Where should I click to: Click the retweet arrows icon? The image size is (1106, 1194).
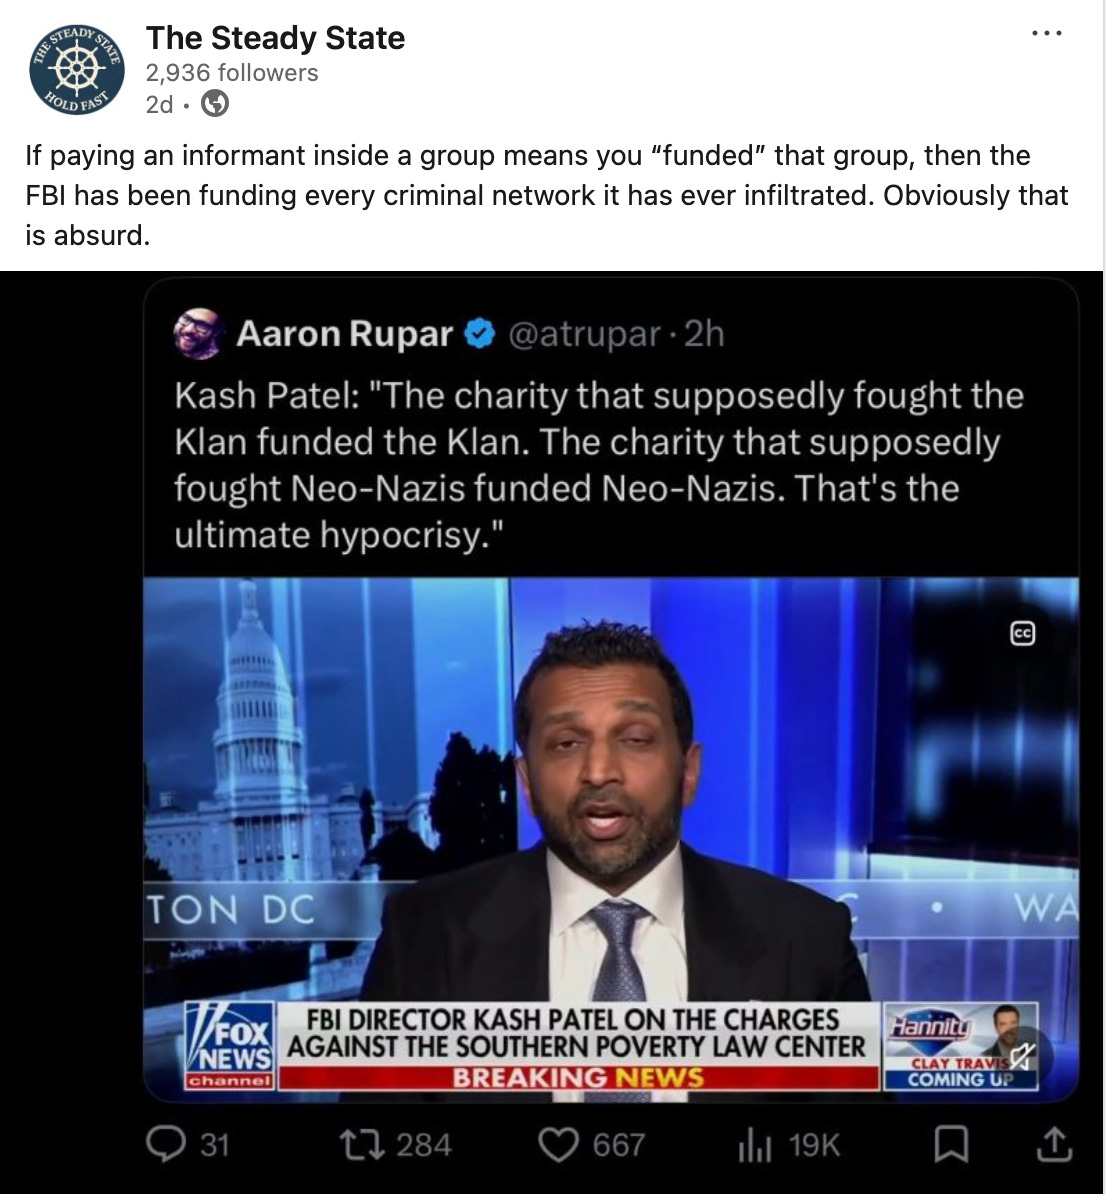tap(361, 1144)
